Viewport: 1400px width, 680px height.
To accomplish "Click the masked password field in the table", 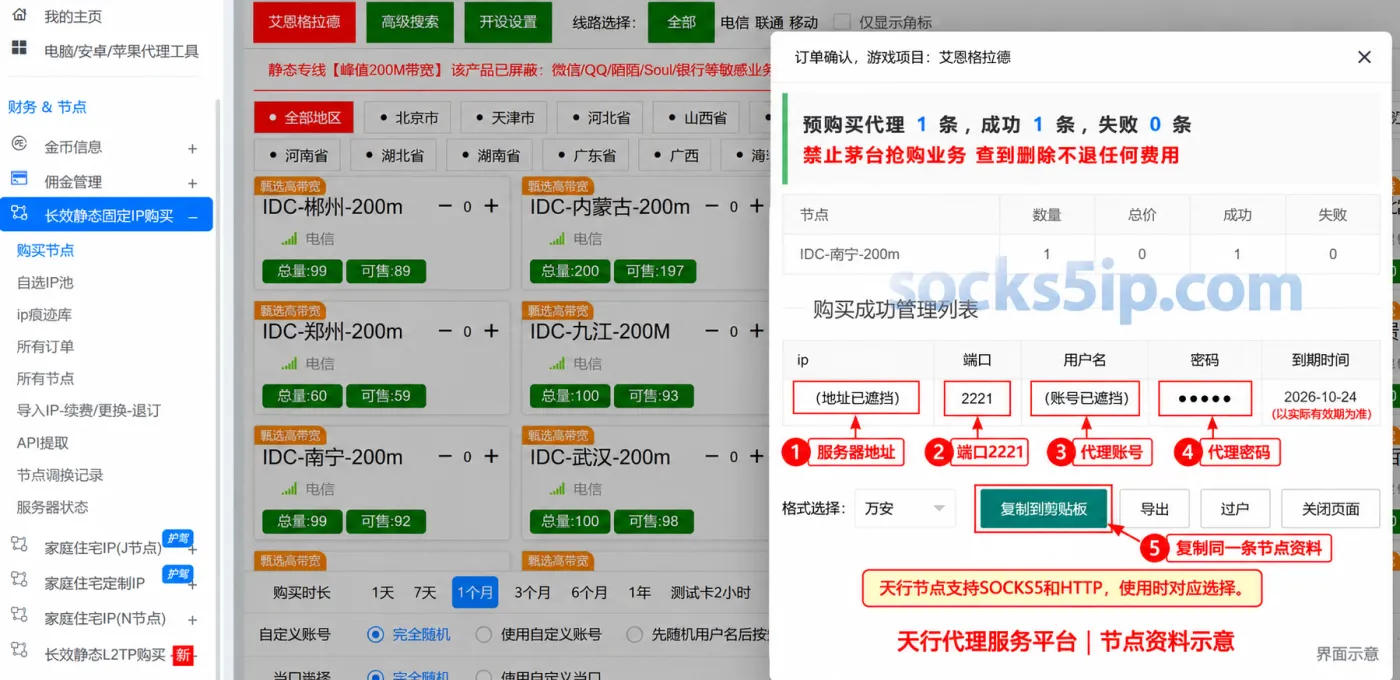I will pyautogui.click(x=1204, y=398).
